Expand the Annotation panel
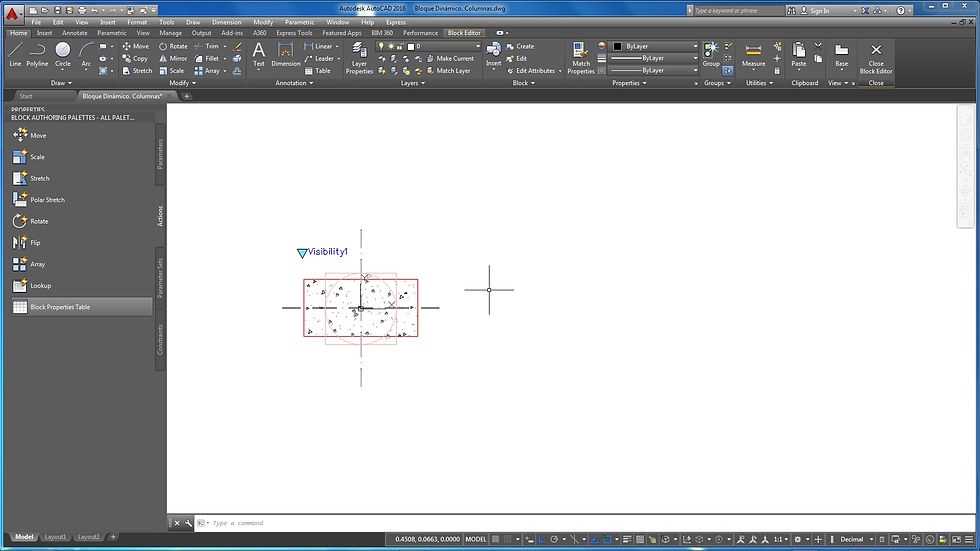 [294, 83]
